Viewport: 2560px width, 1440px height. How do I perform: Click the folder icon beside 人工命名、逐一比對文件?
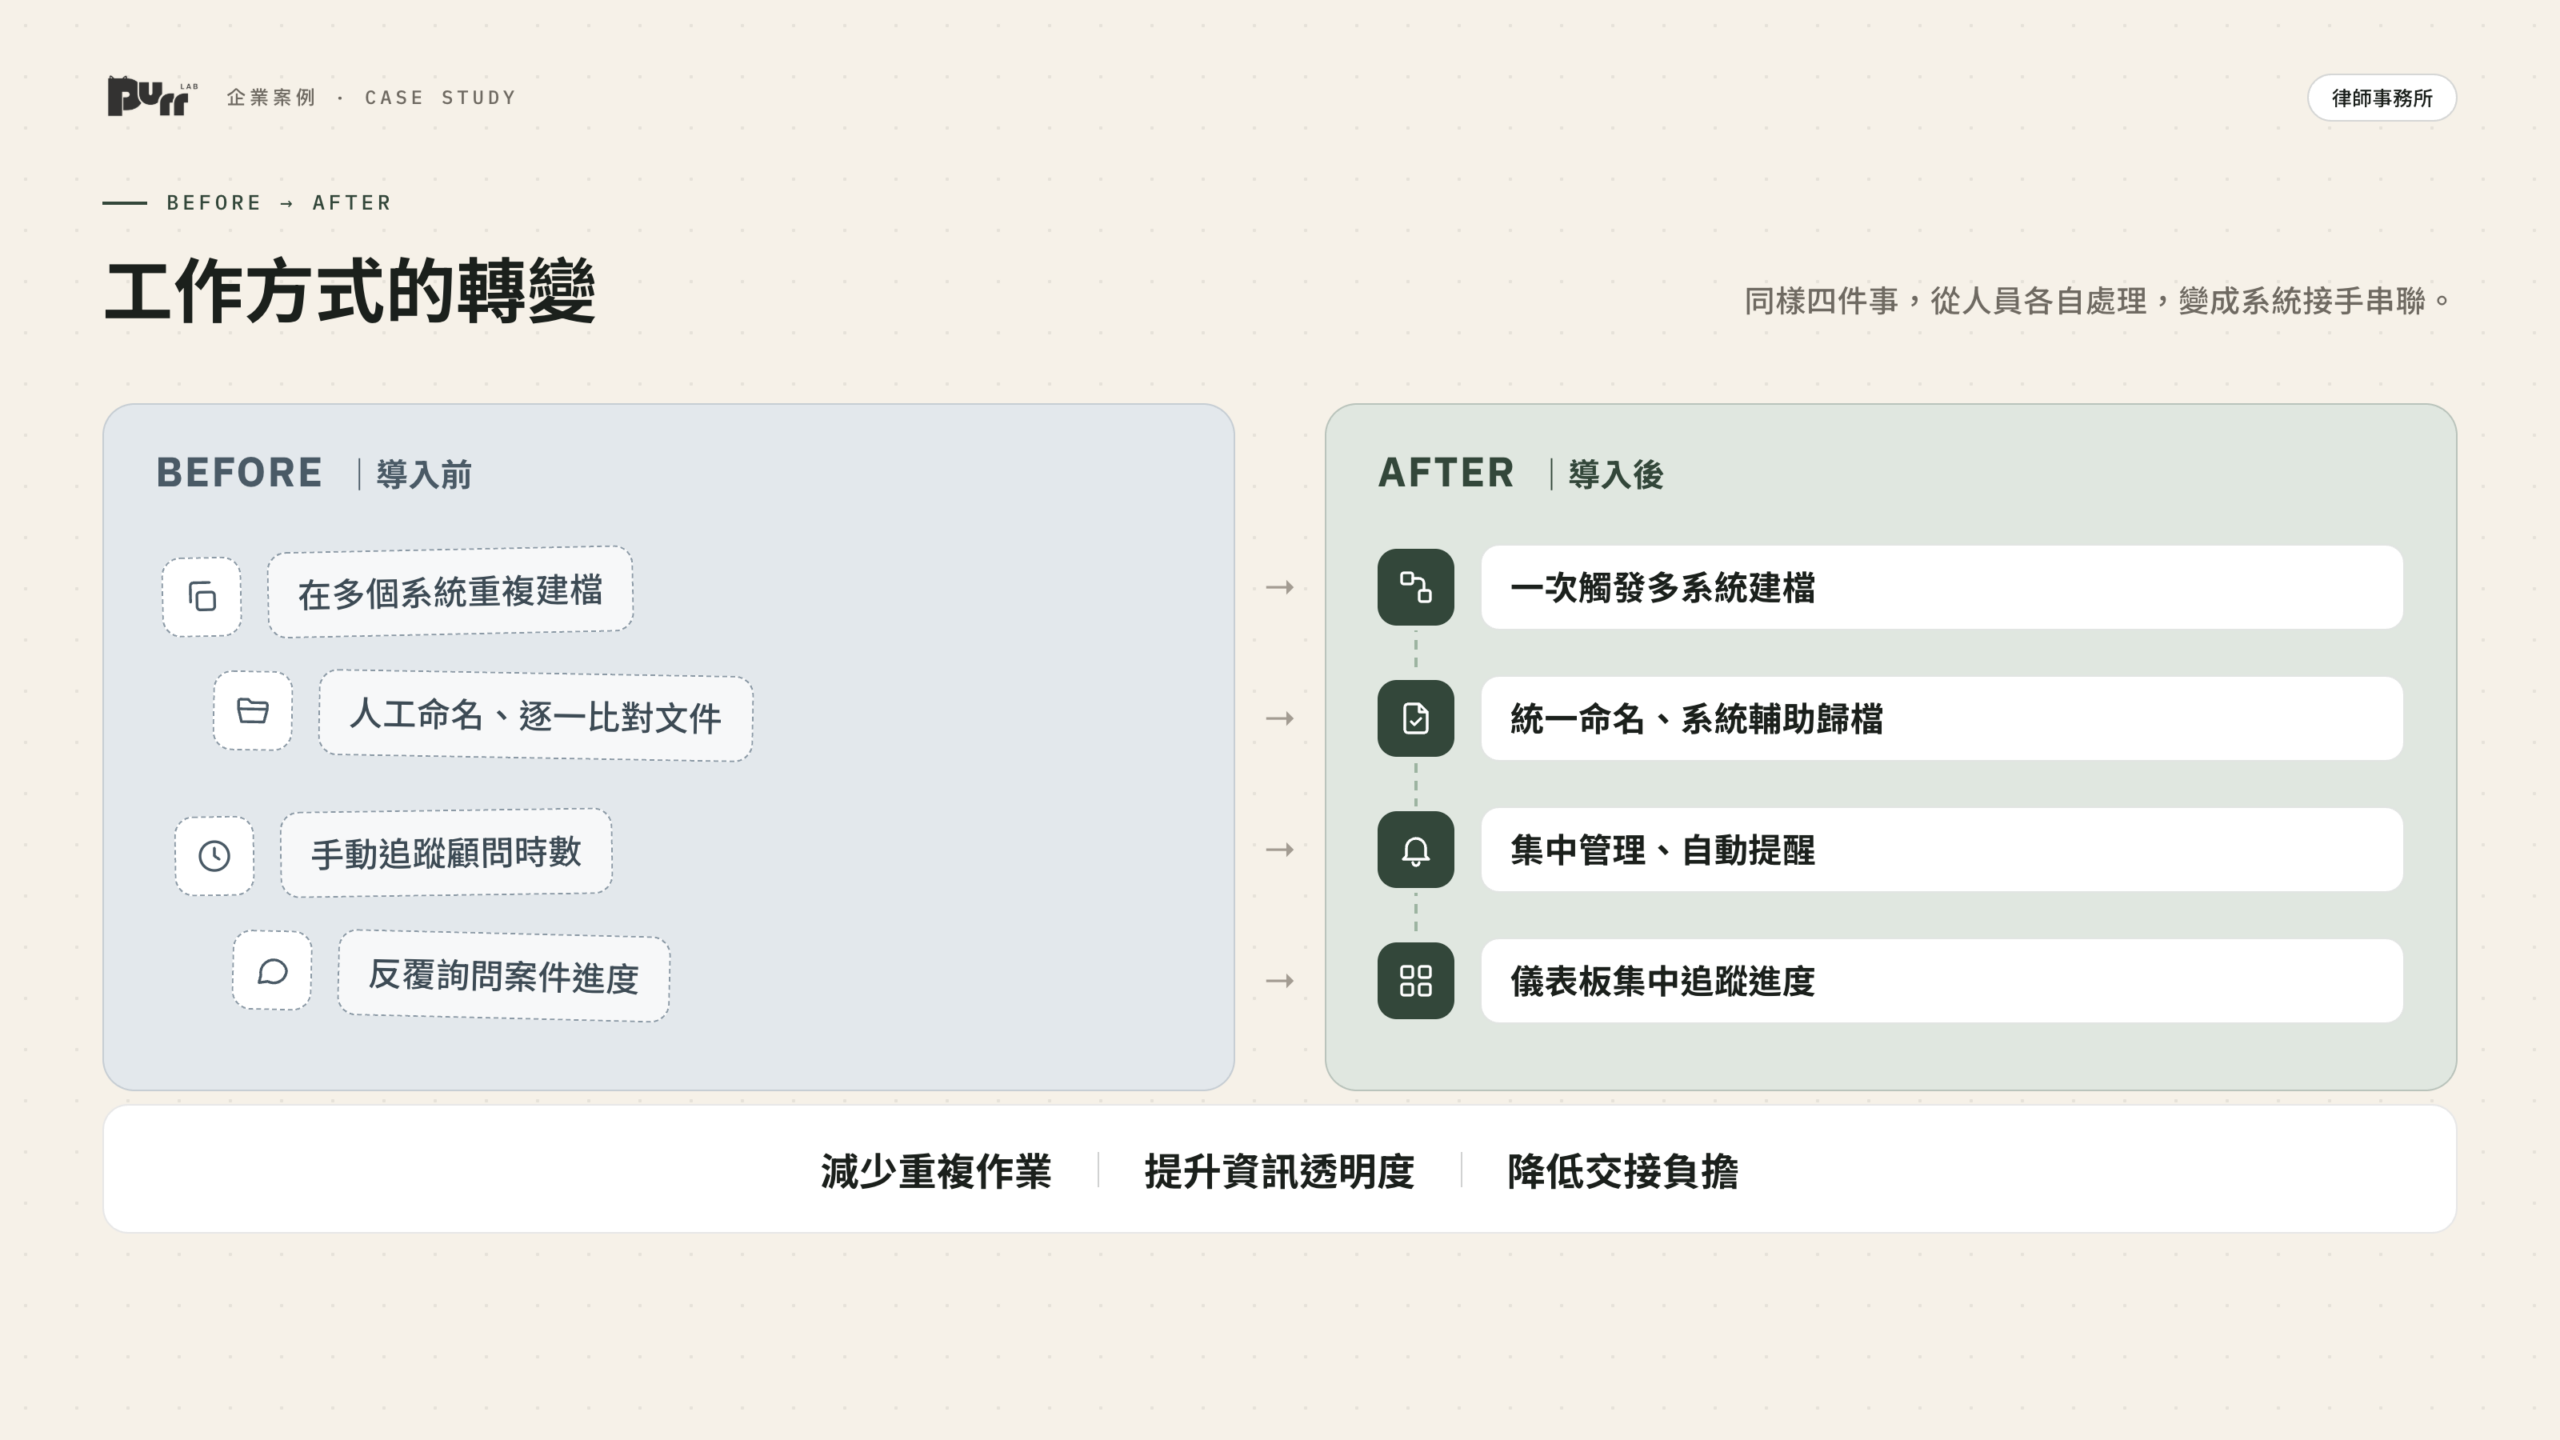tap(253, 711)
